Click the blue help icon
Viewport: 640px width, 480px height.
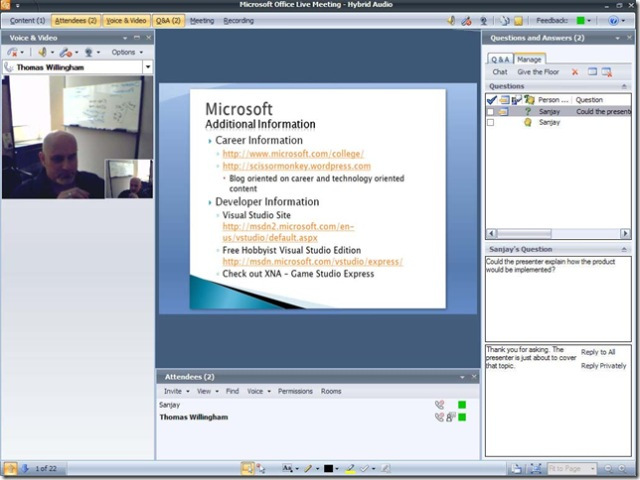coord(613,20)
